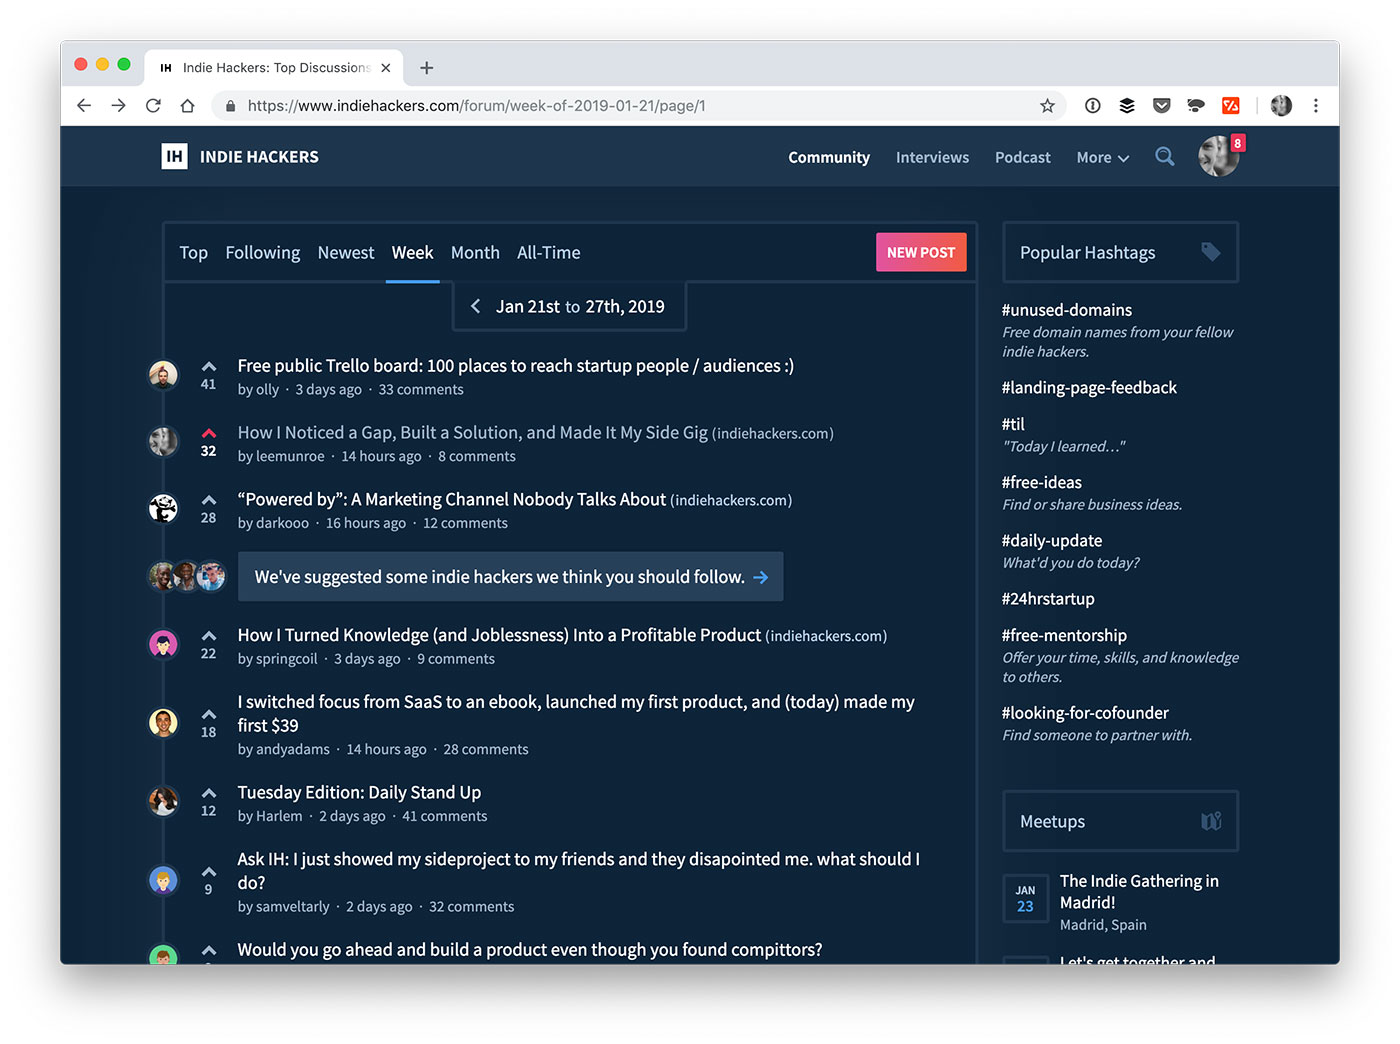Image resolution: width=1400 pixels, height=1044 pixels.
Task: Open suggested indie hackers to follow banner
Action: 510,577
